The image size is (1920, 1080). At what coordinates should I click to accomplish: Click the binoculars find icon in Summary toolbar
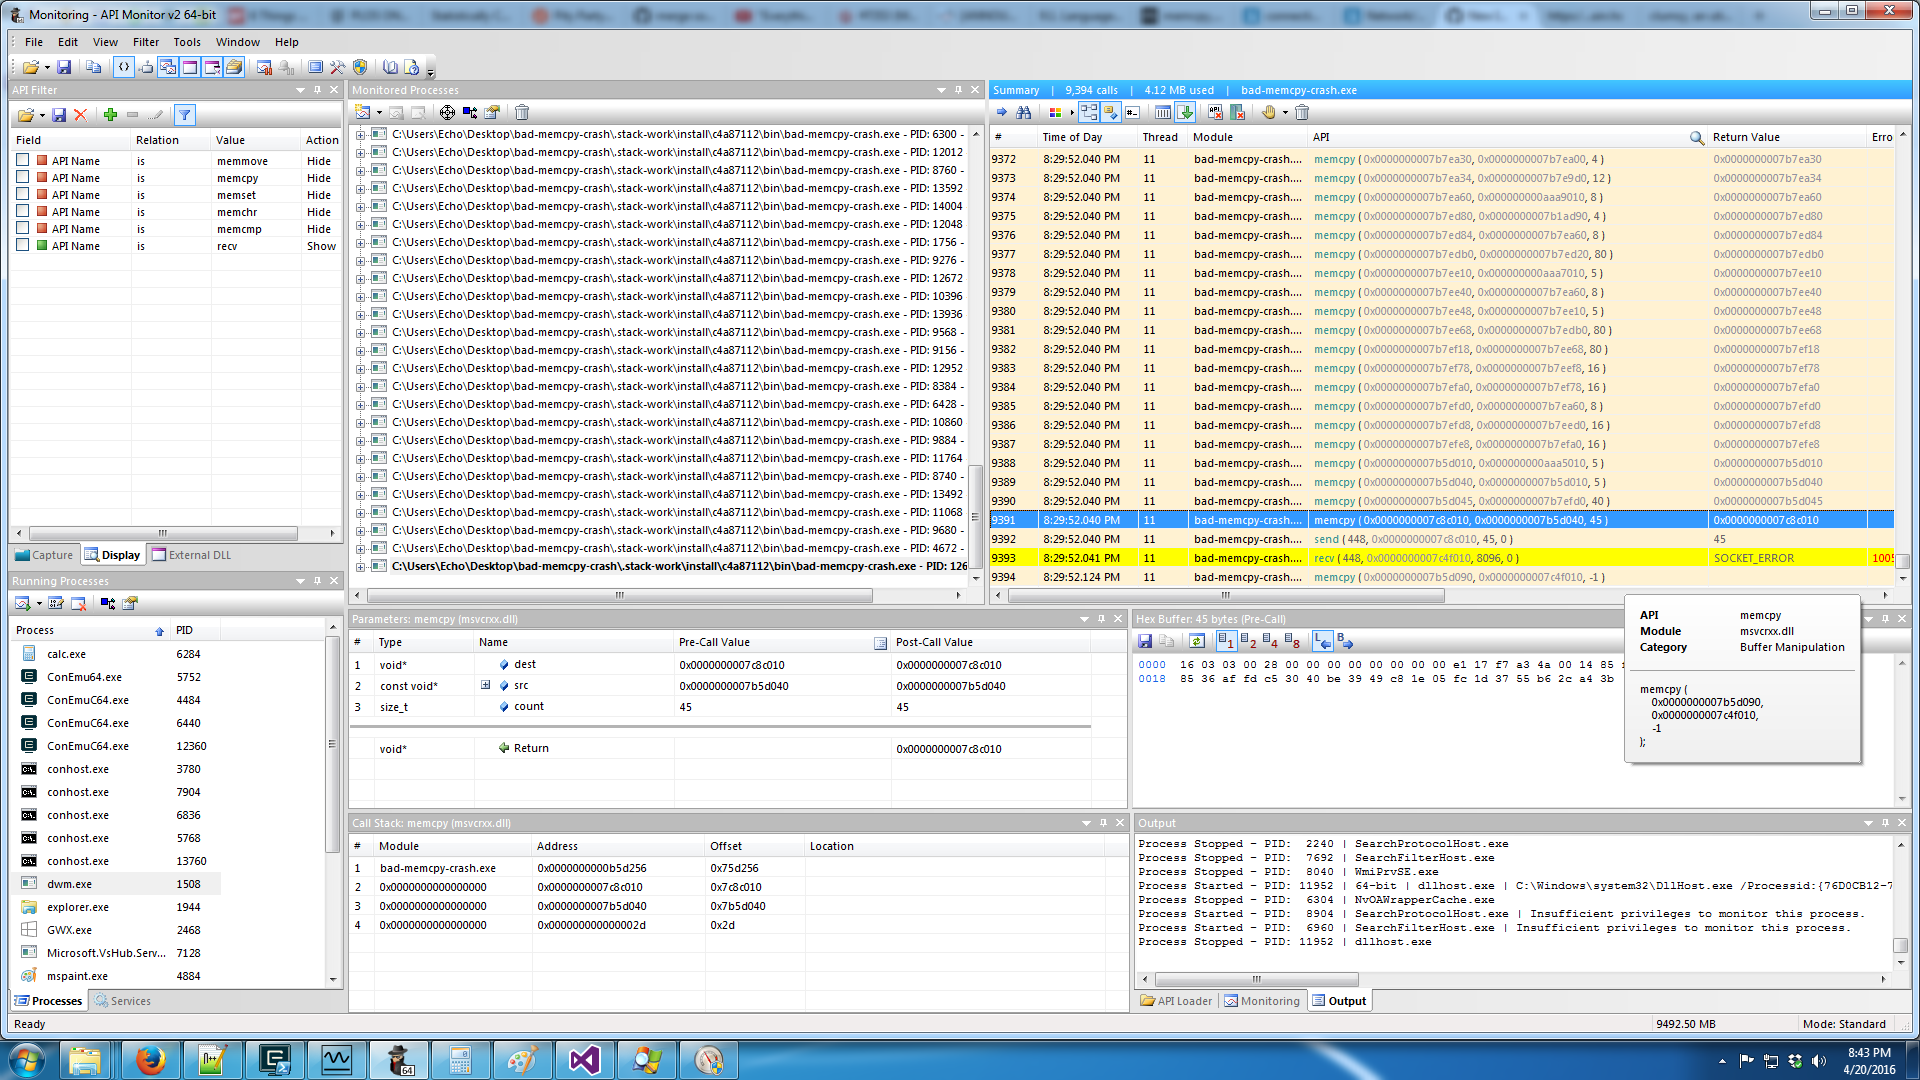point(1023,112)
